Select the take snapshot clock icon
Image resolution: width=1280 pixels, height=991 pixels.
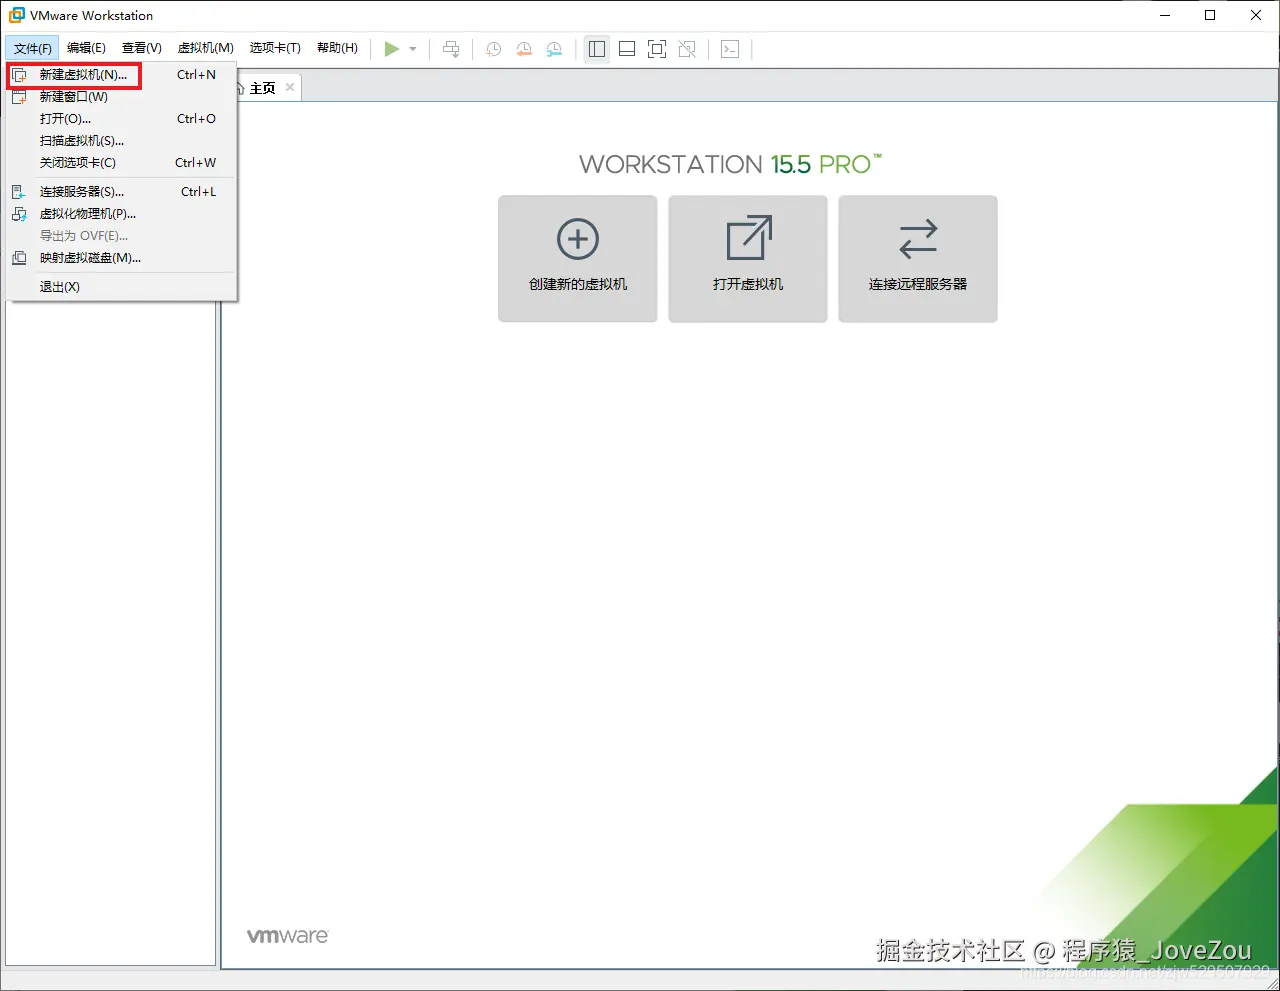(493, 48)
